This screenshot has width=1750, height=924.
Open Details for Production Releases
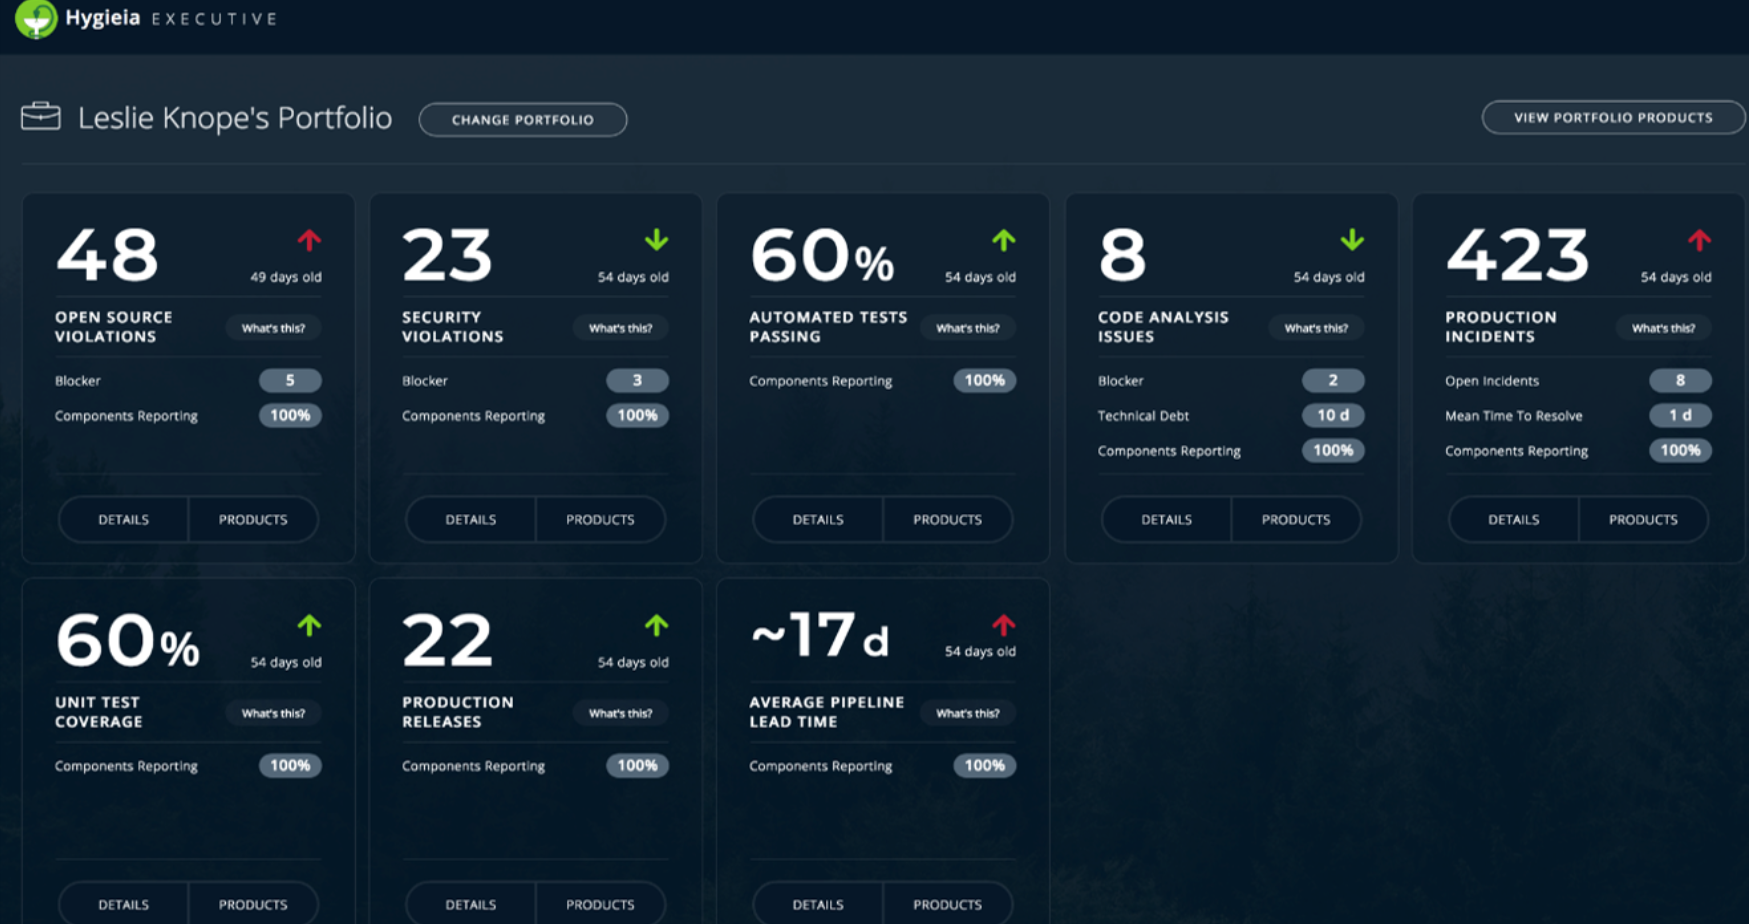tap(470, 903)
